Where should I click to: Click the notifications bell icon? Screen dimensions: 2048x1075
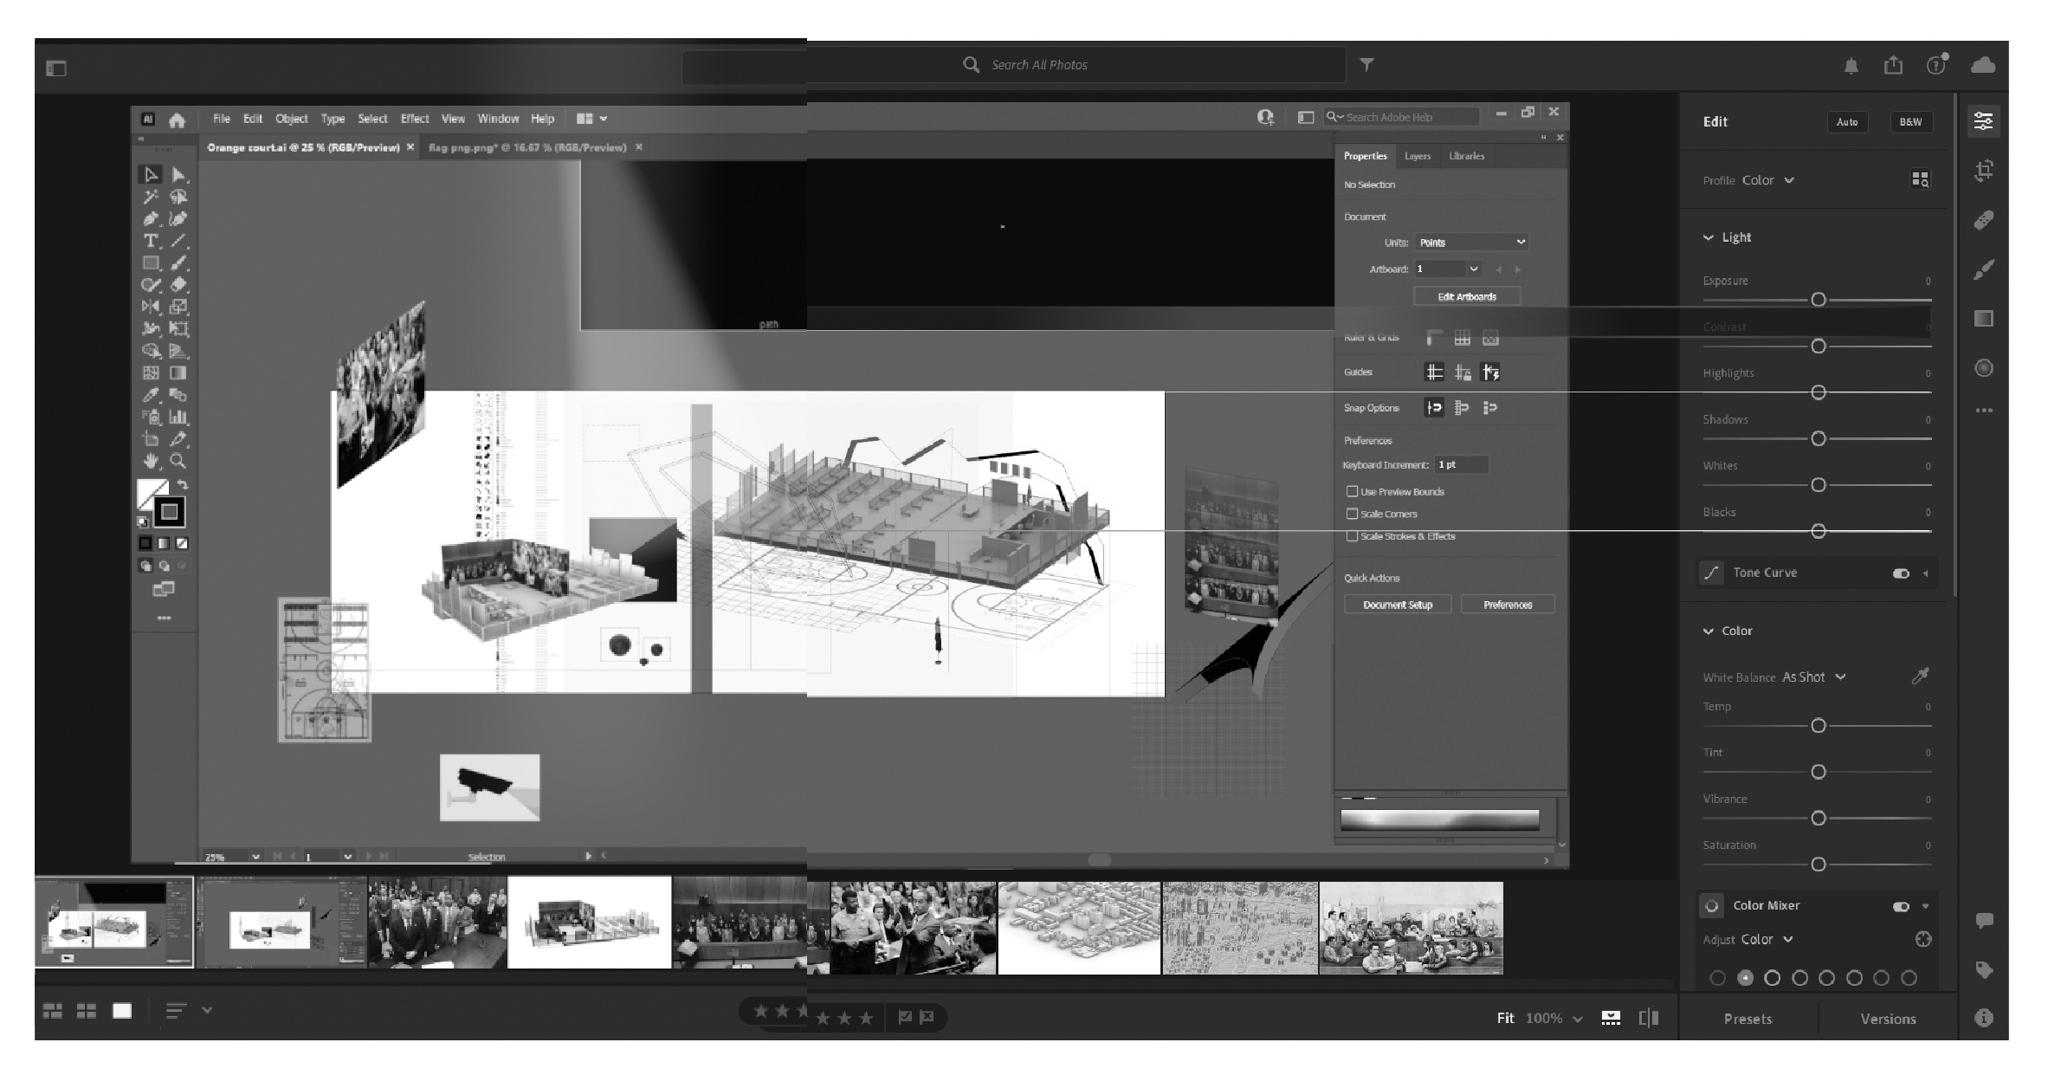[1851, 65]
